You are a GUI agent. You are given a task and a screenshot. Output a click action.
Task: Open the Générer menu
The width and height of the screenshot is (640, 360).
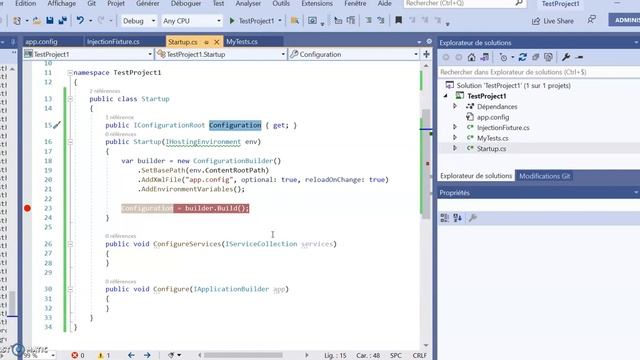(148, 4)
